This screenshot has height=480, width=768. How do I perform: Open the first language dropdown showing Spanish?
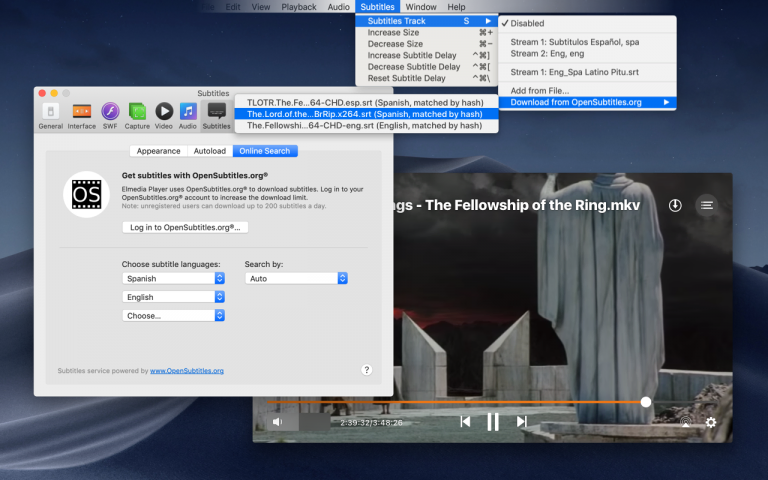173,278
